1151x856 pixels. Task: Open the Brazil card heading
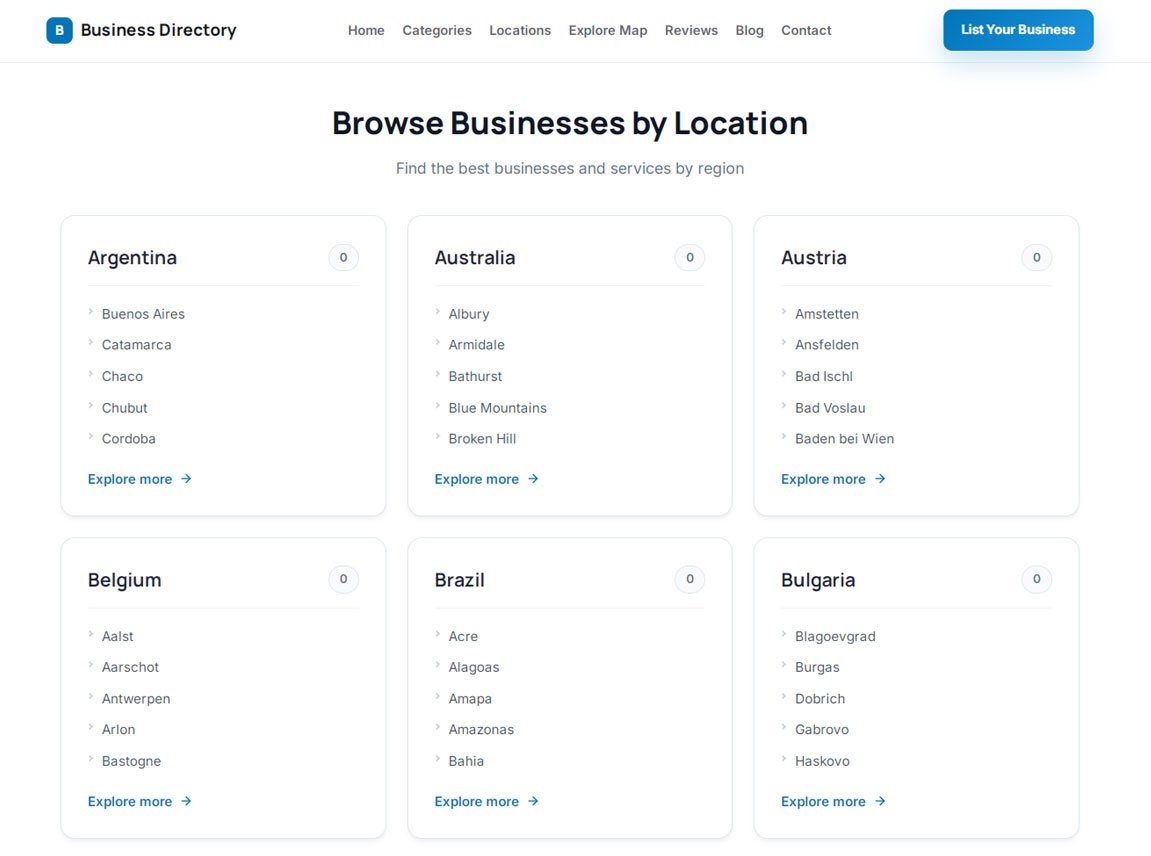click(x=460, y=580)
